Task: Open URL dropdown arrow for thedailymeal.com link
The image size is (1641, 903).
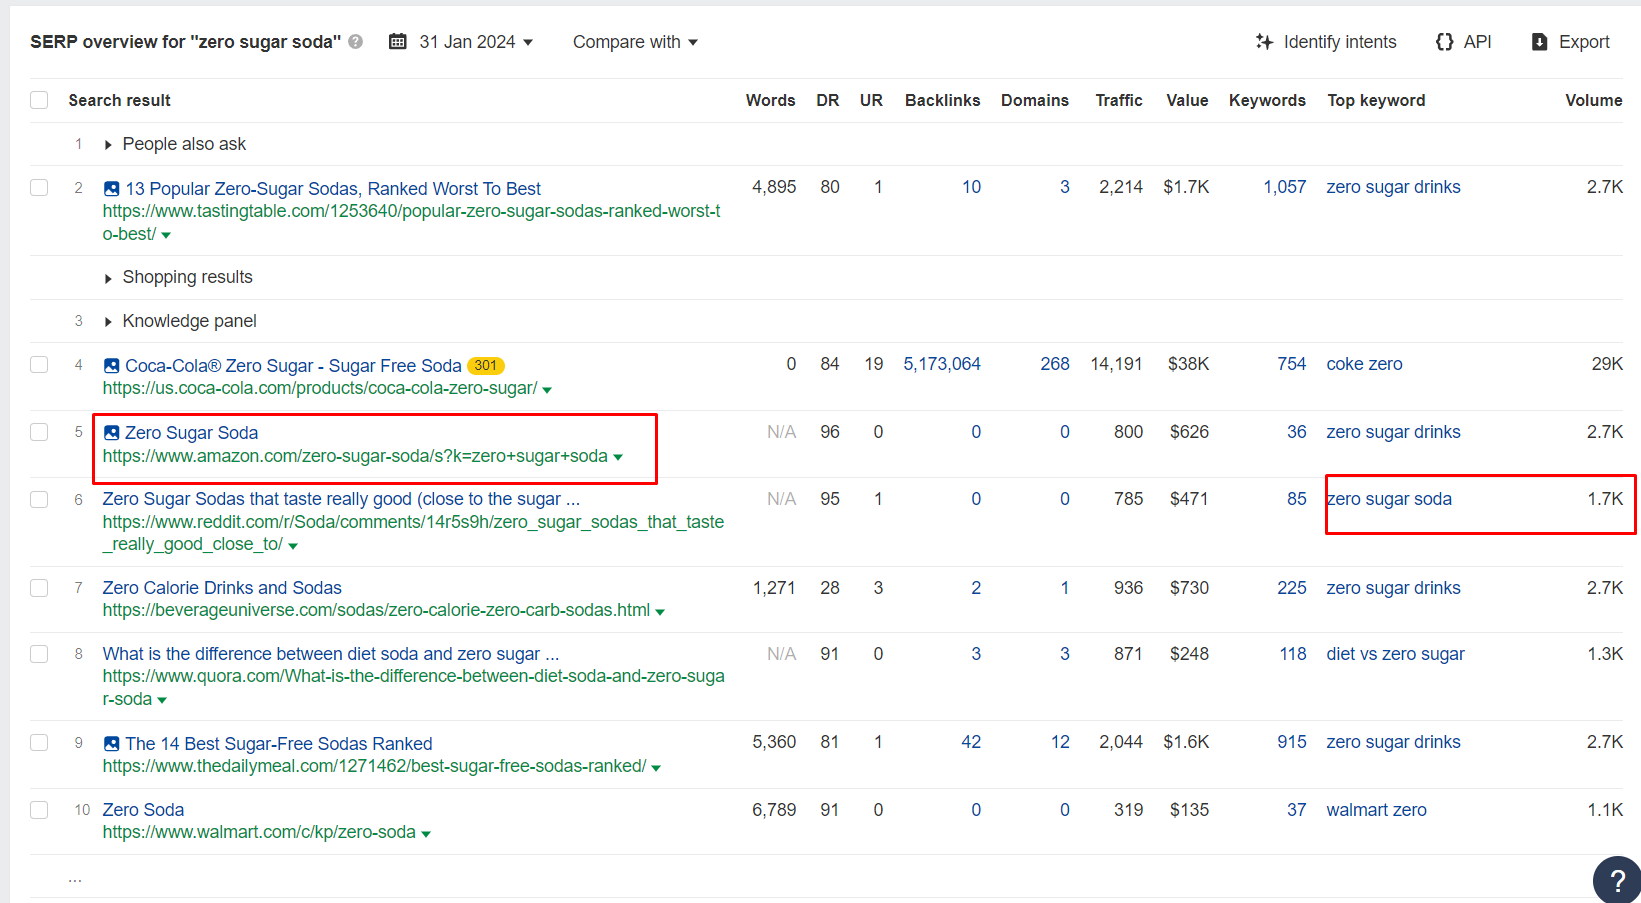Action: tap(656, 768)
